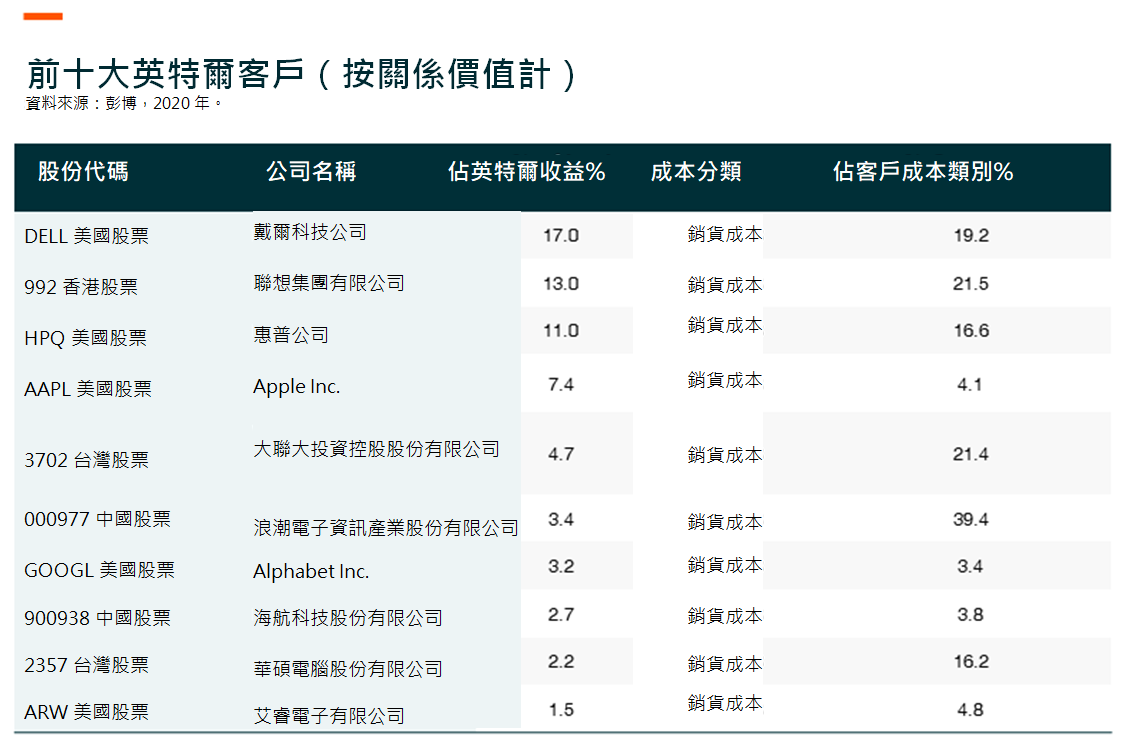Image resolution: width=1126 pixels, height=756 pixels.
Task: Select the cost share value 39.4
Action: tap(971, 520)
